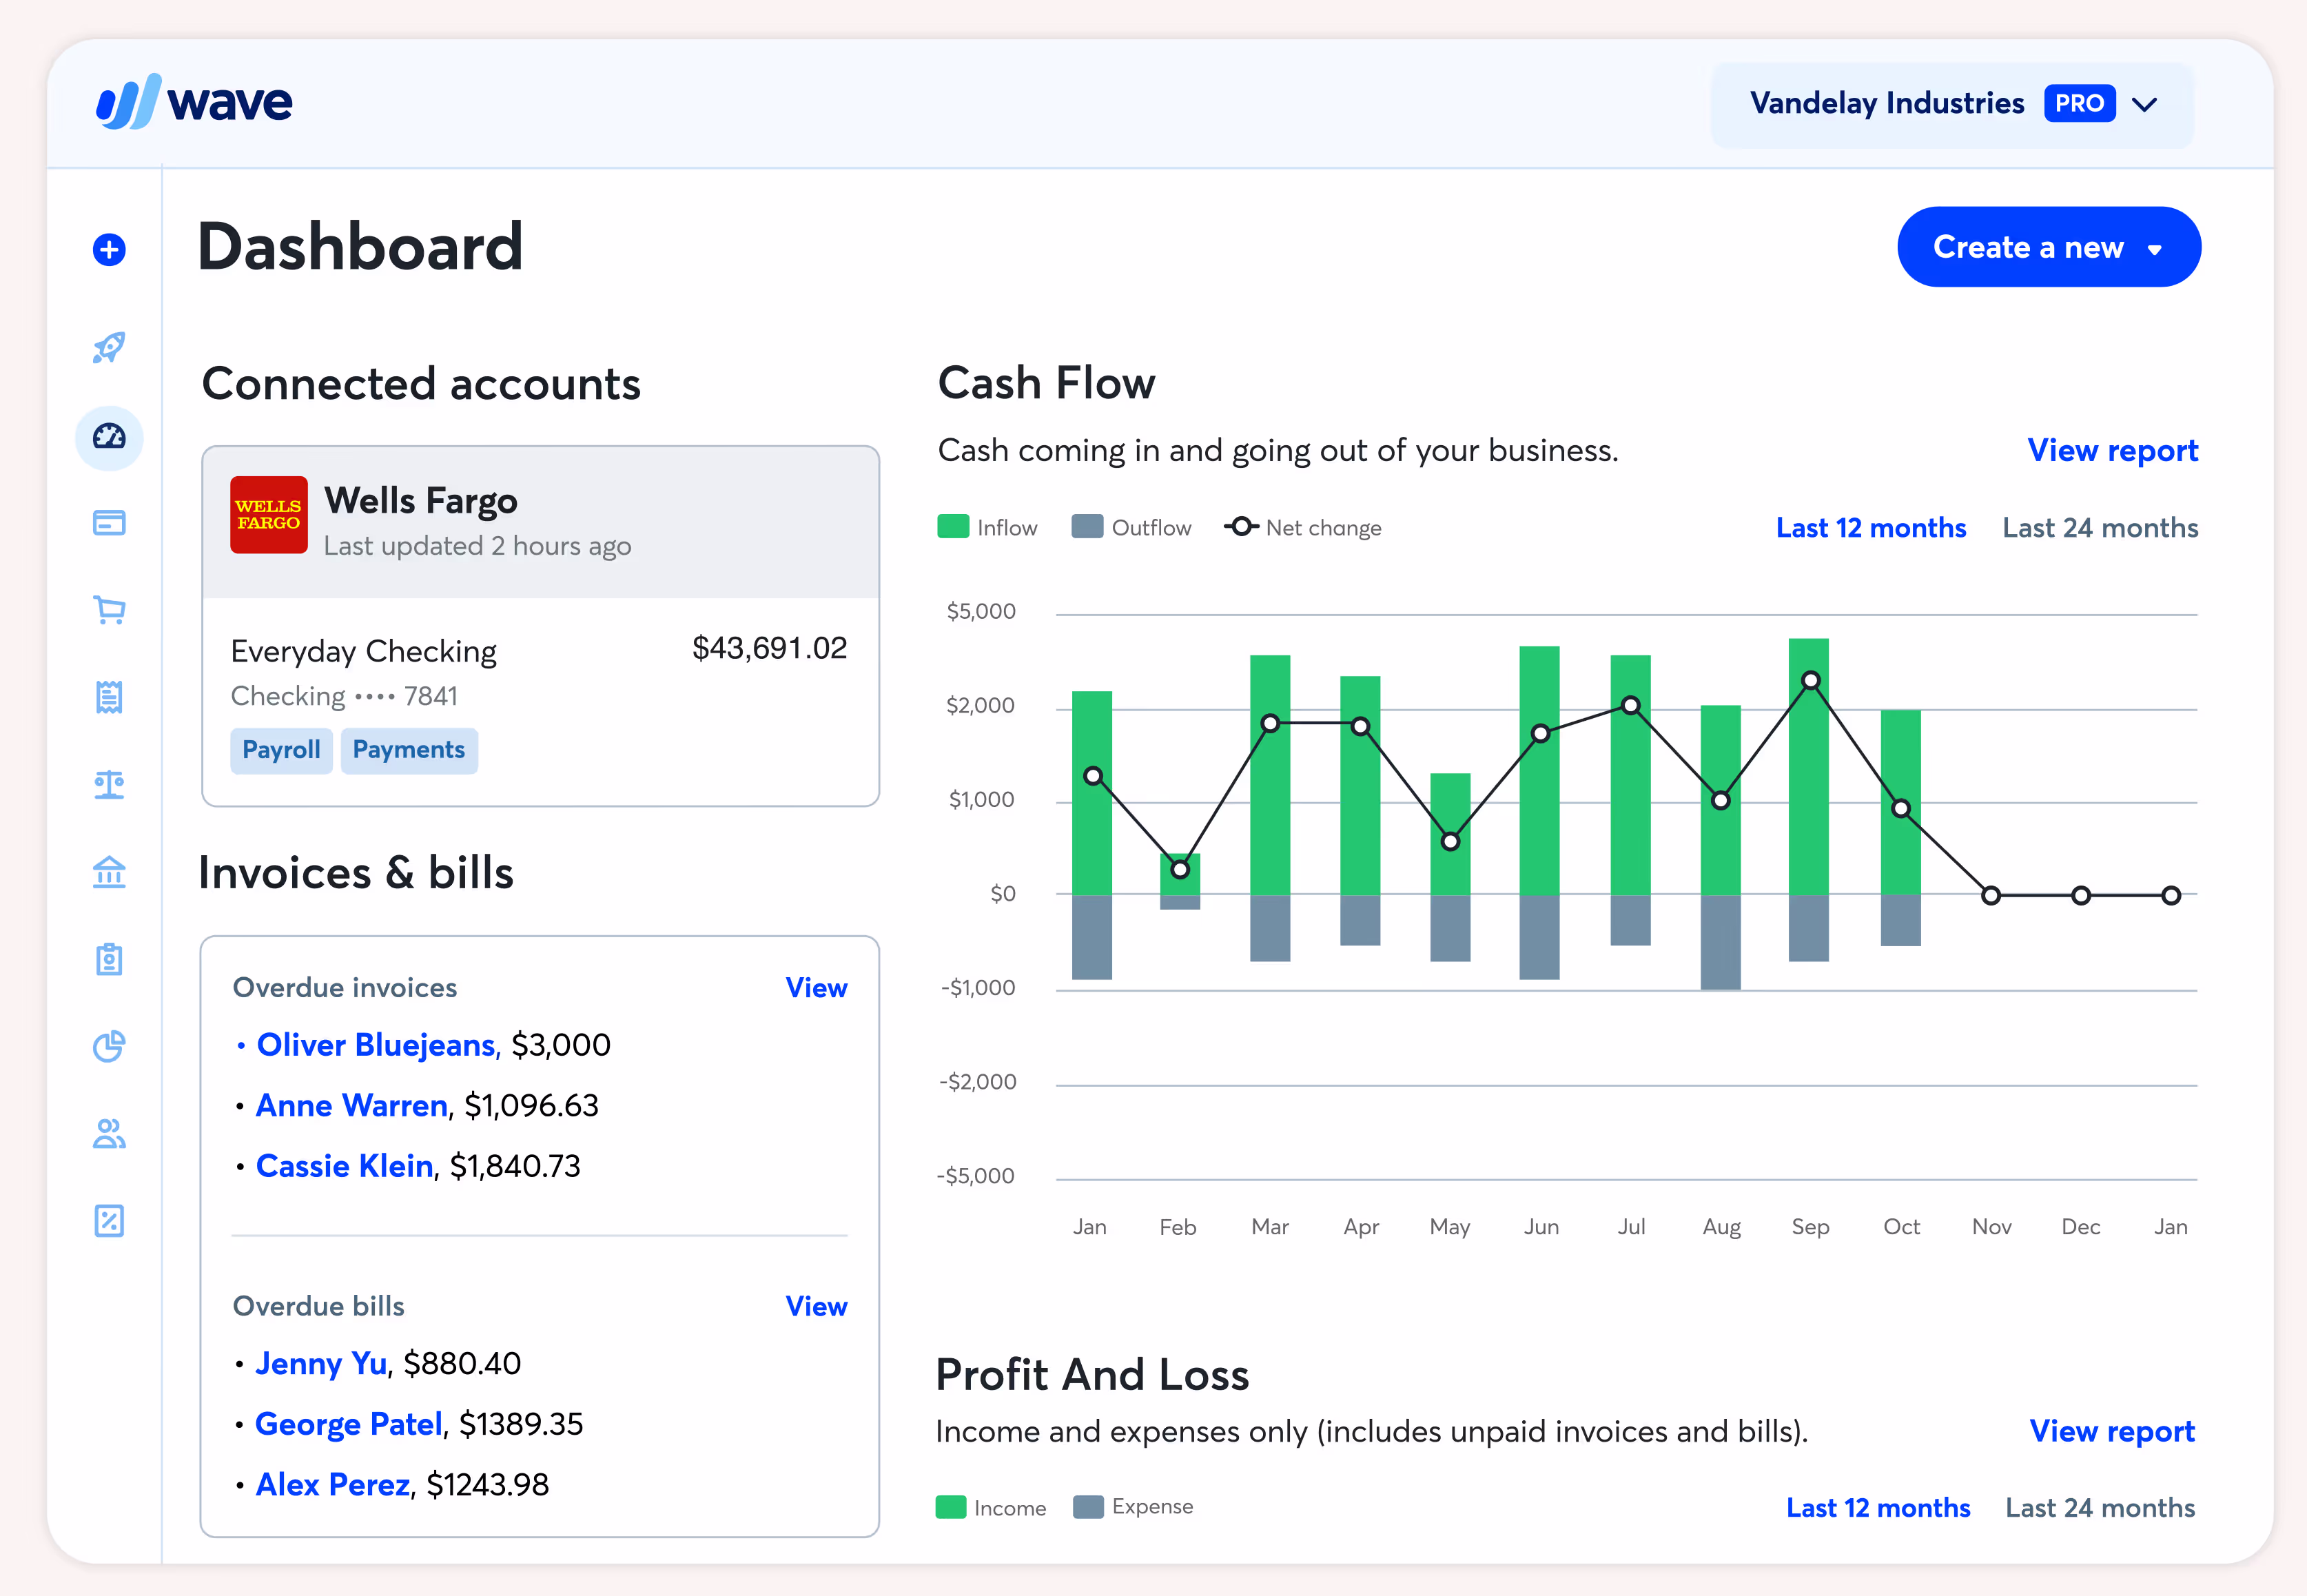2307x1596 pixels.
Task: Open the Oliver Bluejeans overdue invoice
Action: point(375,1045)
